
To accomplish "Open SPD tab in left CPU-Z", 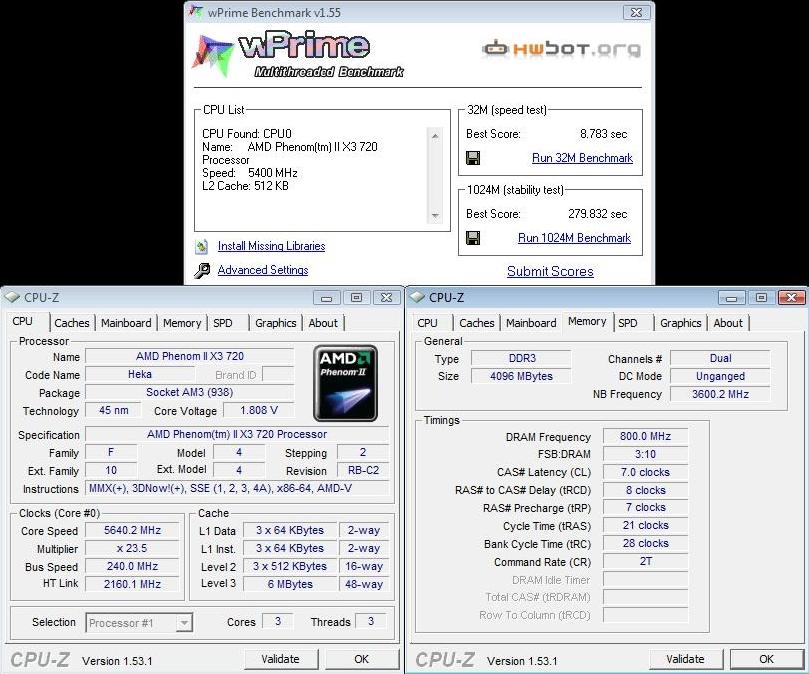I will click(x=223, y=323).
